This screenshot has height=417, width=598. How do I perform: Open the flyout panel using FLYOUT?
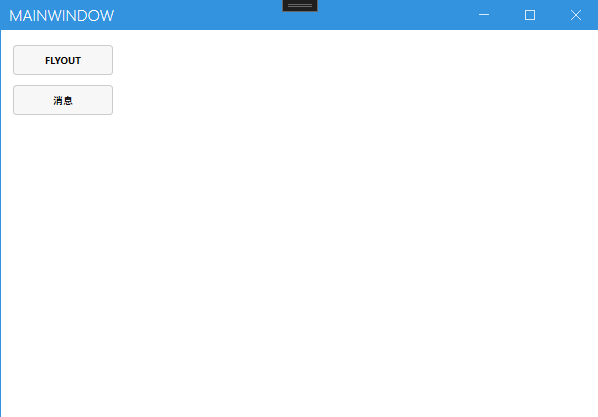63,60
